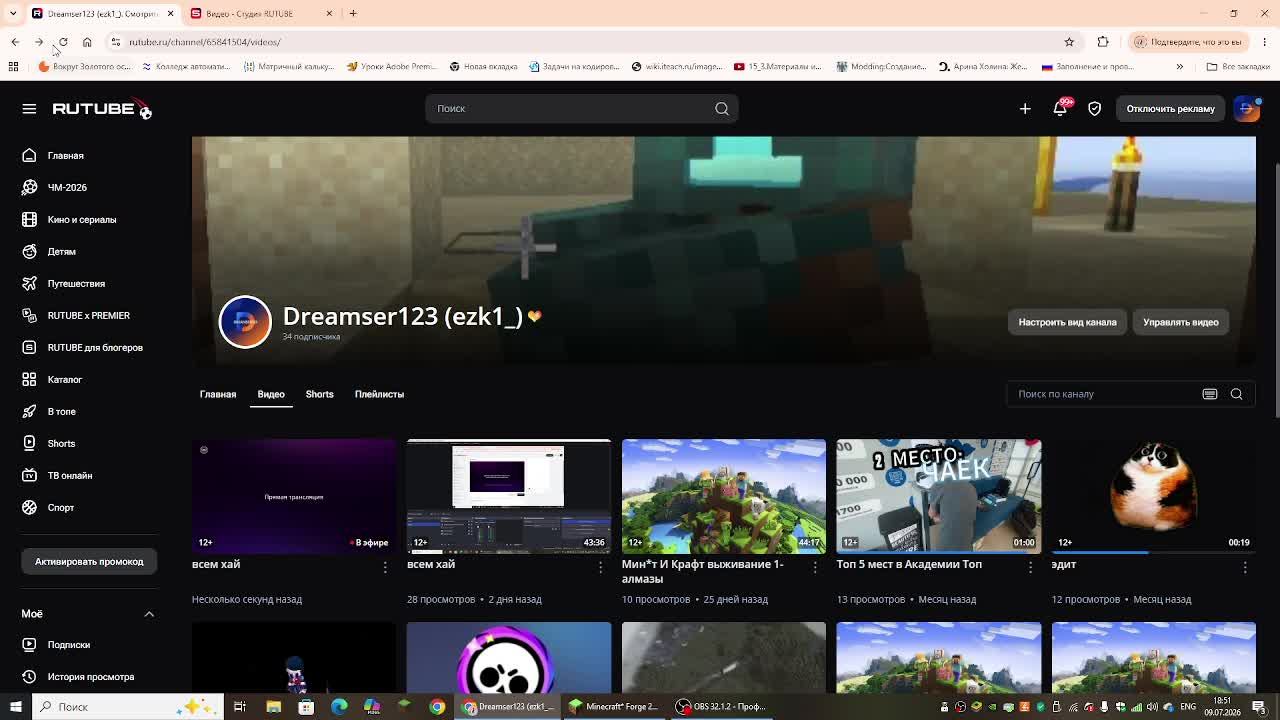Click the Поиск по каналу input field
The width and height of the screenshot is (1280, 720).
pos(1104,394)
